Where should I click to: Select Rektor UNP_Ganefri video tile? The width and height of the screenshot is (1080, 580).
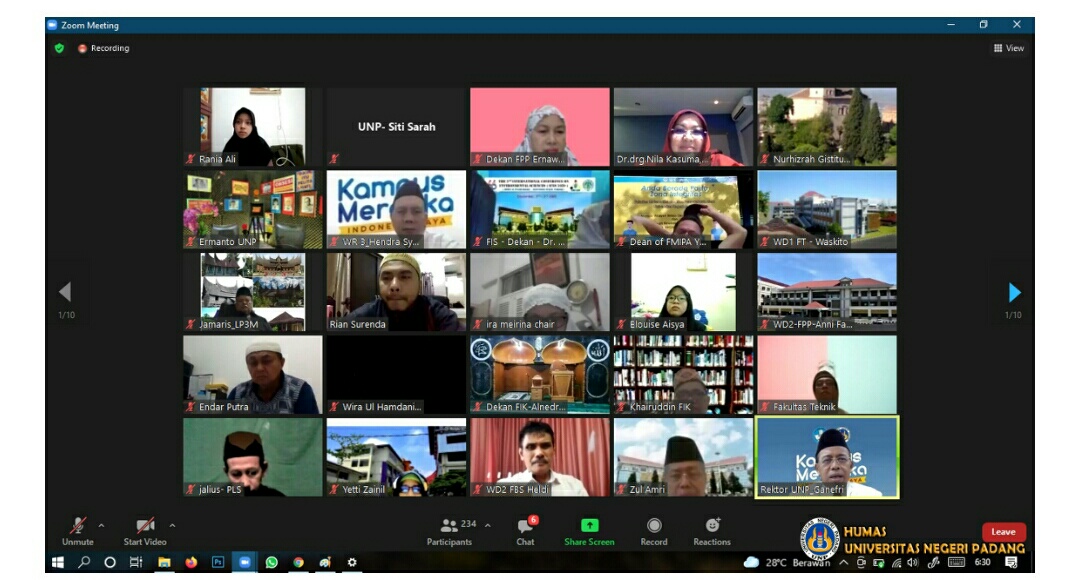coord(827,457)
